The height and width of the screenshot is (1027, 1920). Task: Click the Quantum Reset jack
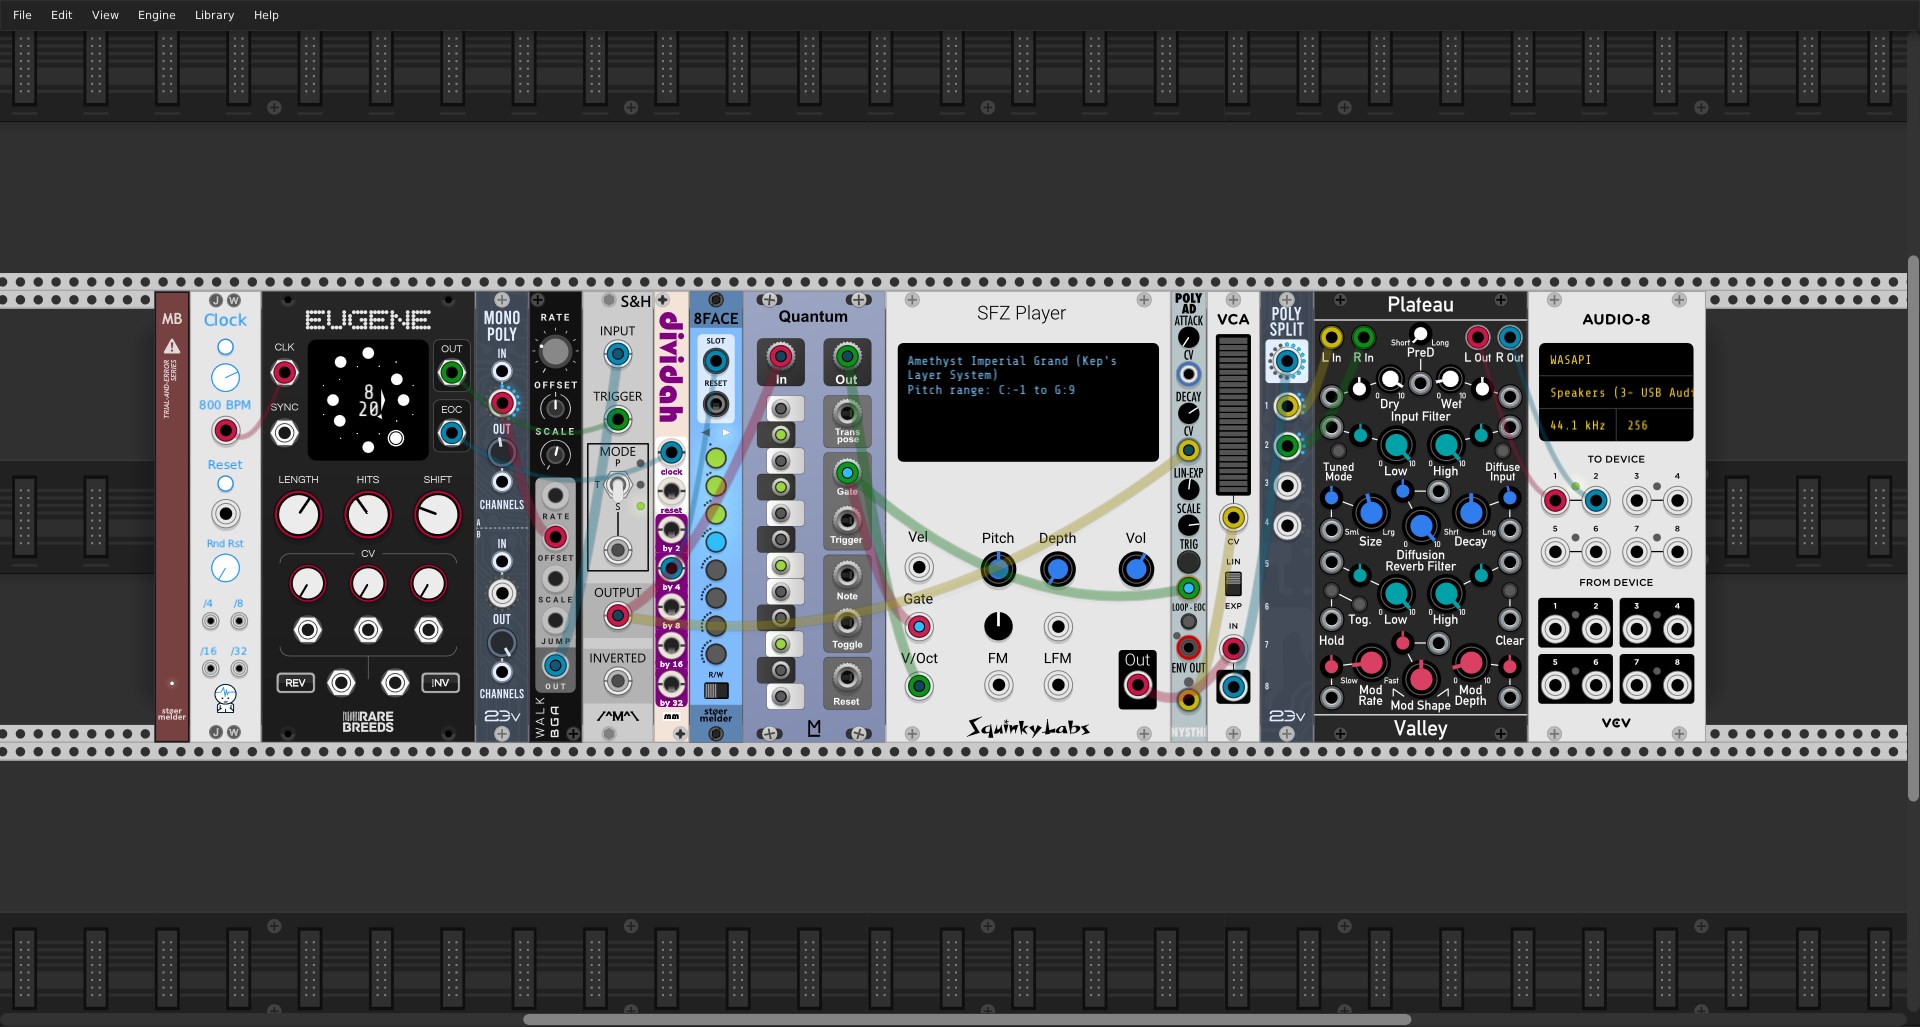tap(847, 678)
